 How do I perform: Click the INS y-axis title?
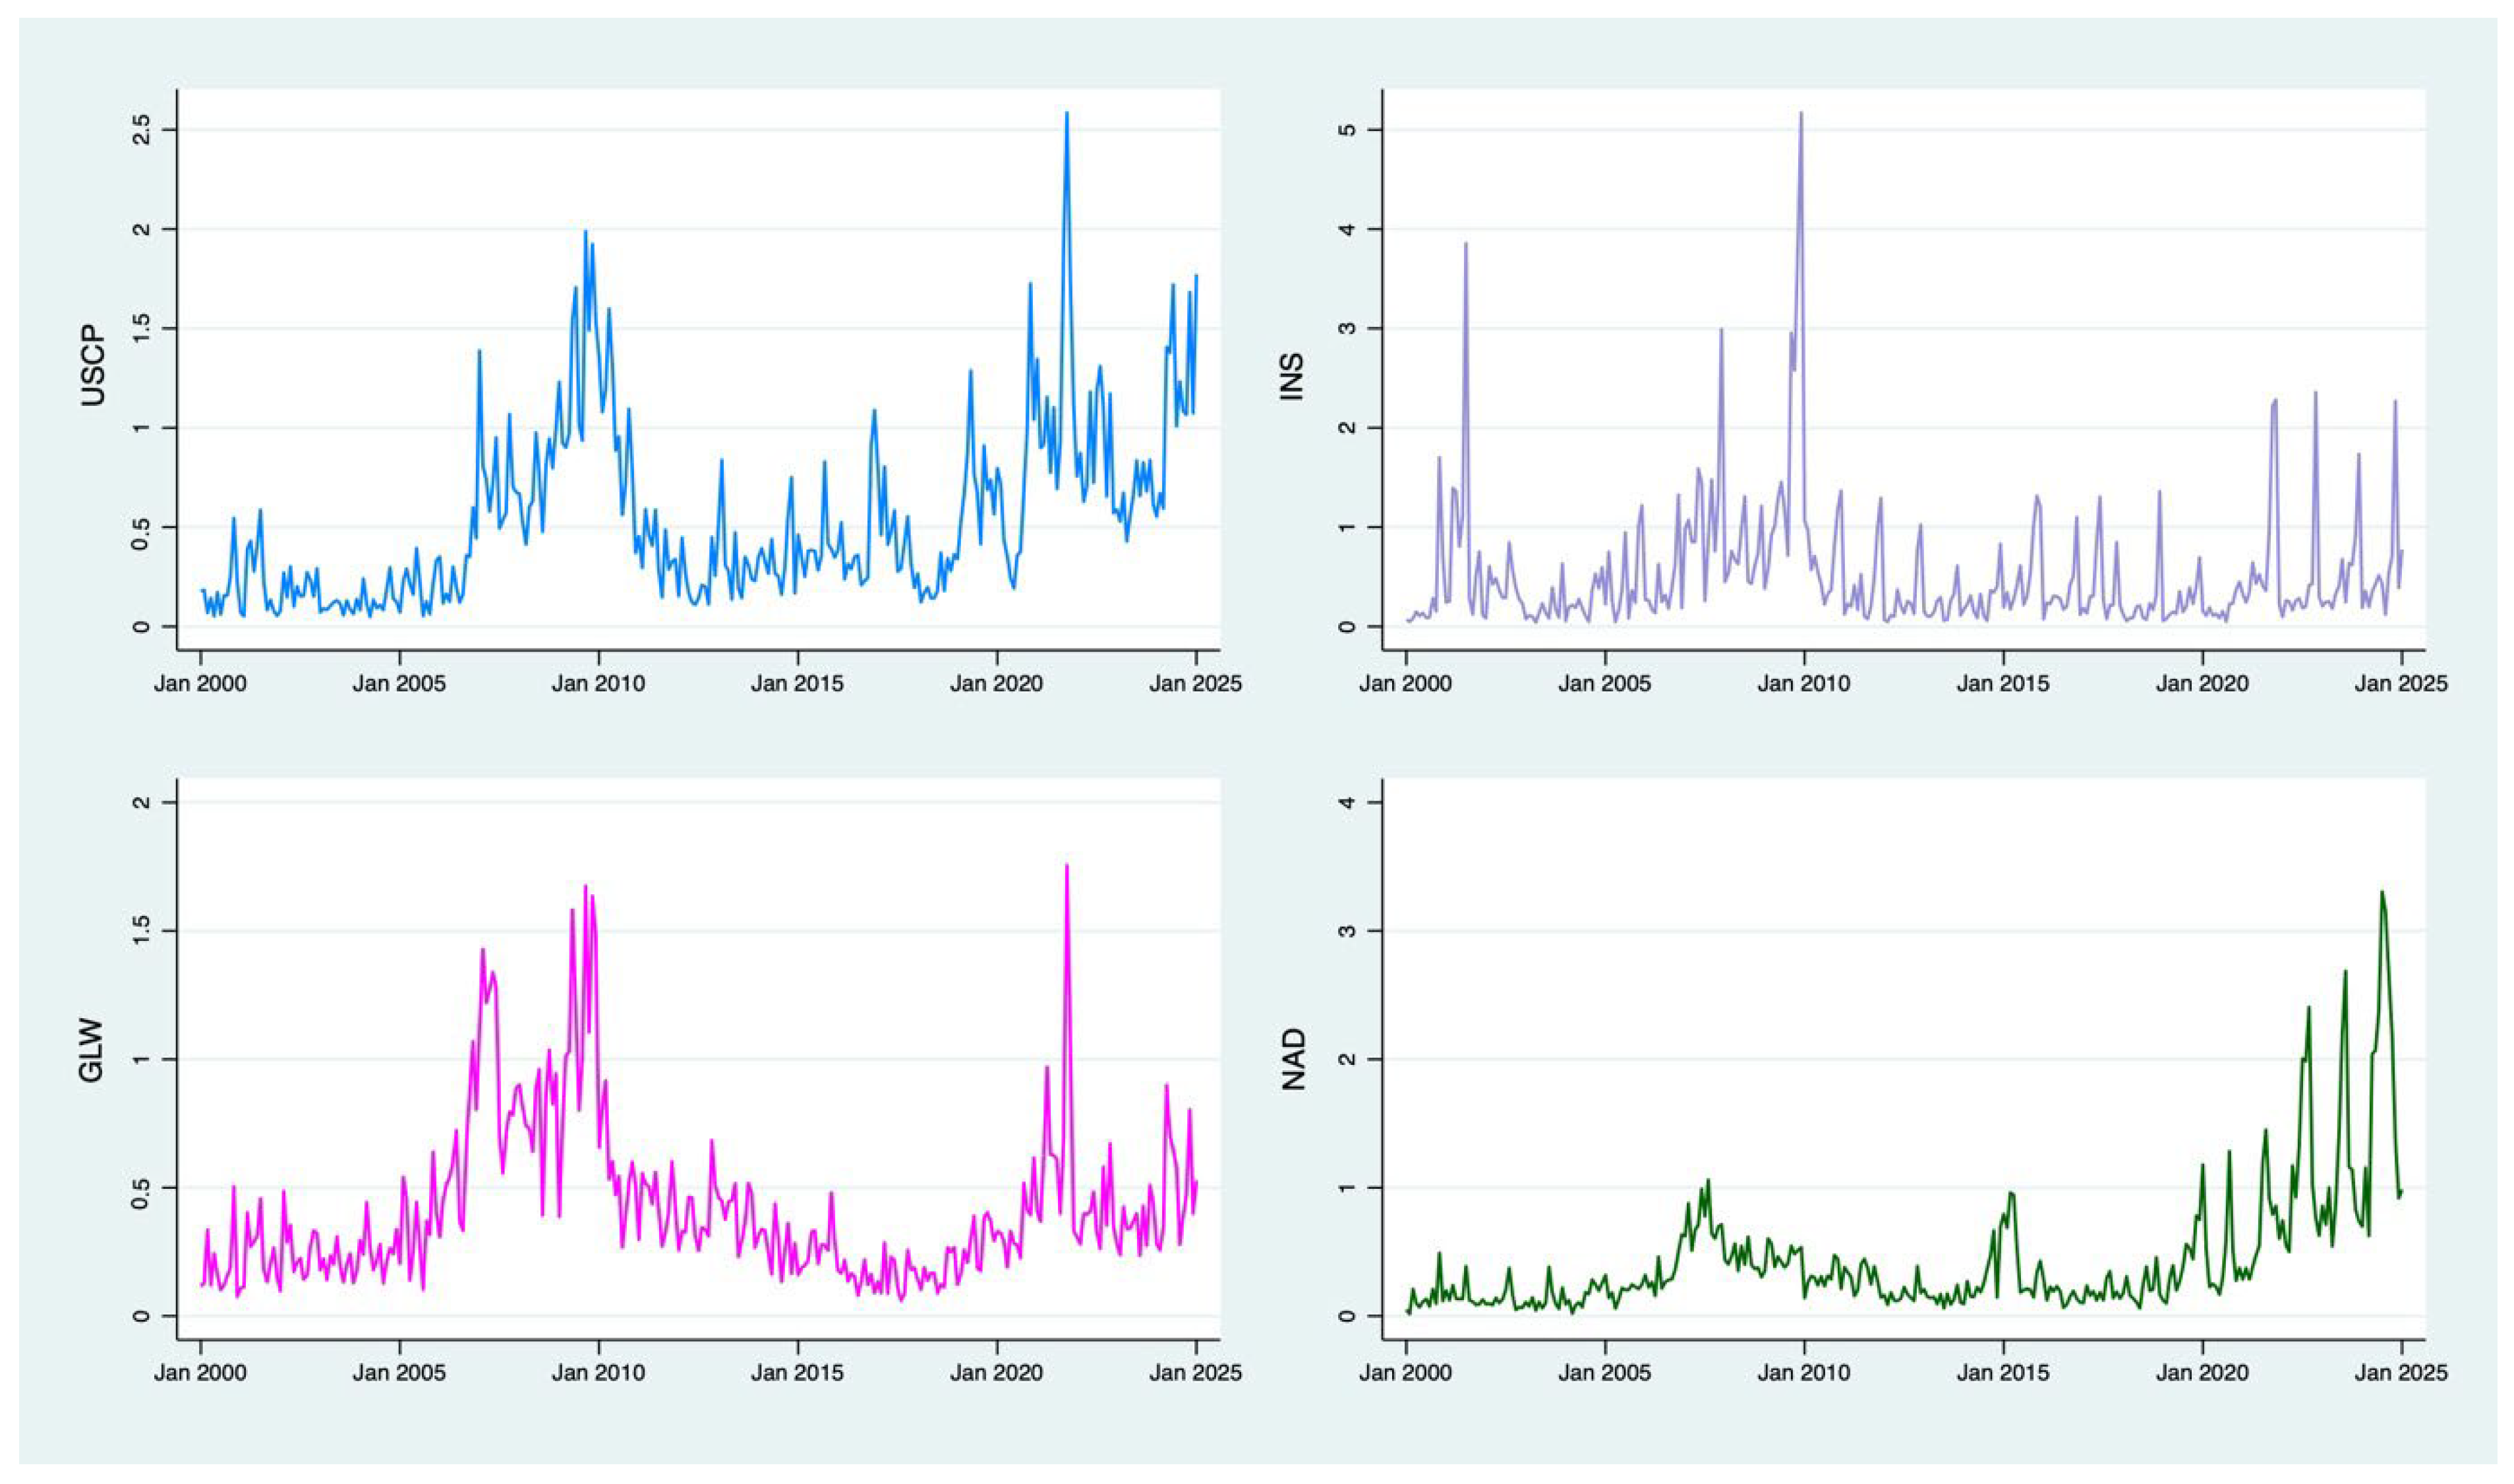click(1292, 377)
